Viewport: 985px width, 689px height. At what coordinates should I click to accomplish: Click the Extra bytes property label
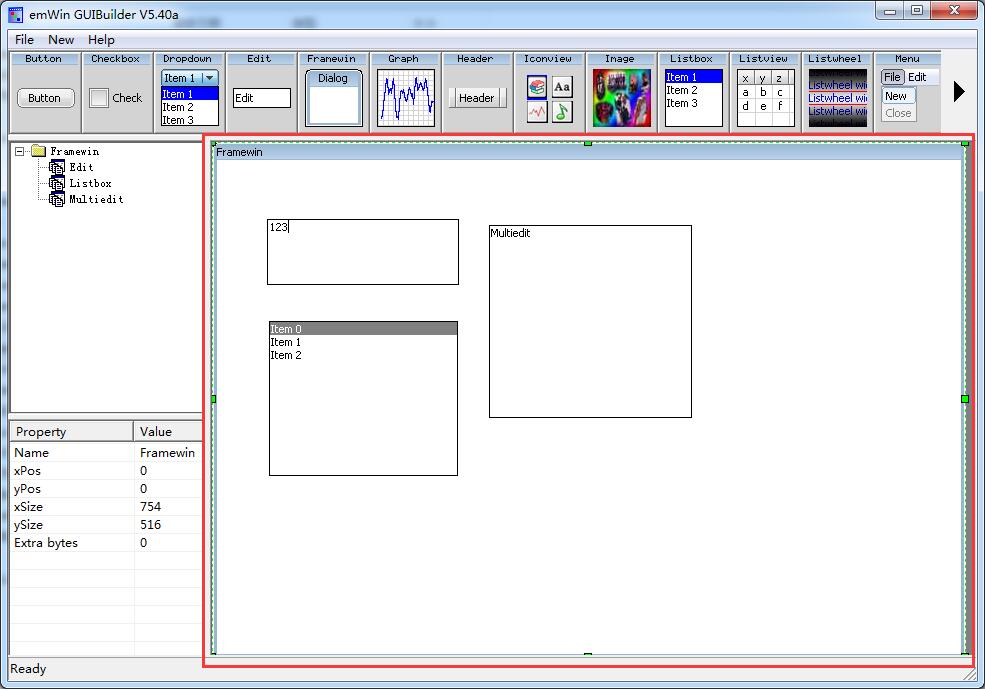coord(46,543)
